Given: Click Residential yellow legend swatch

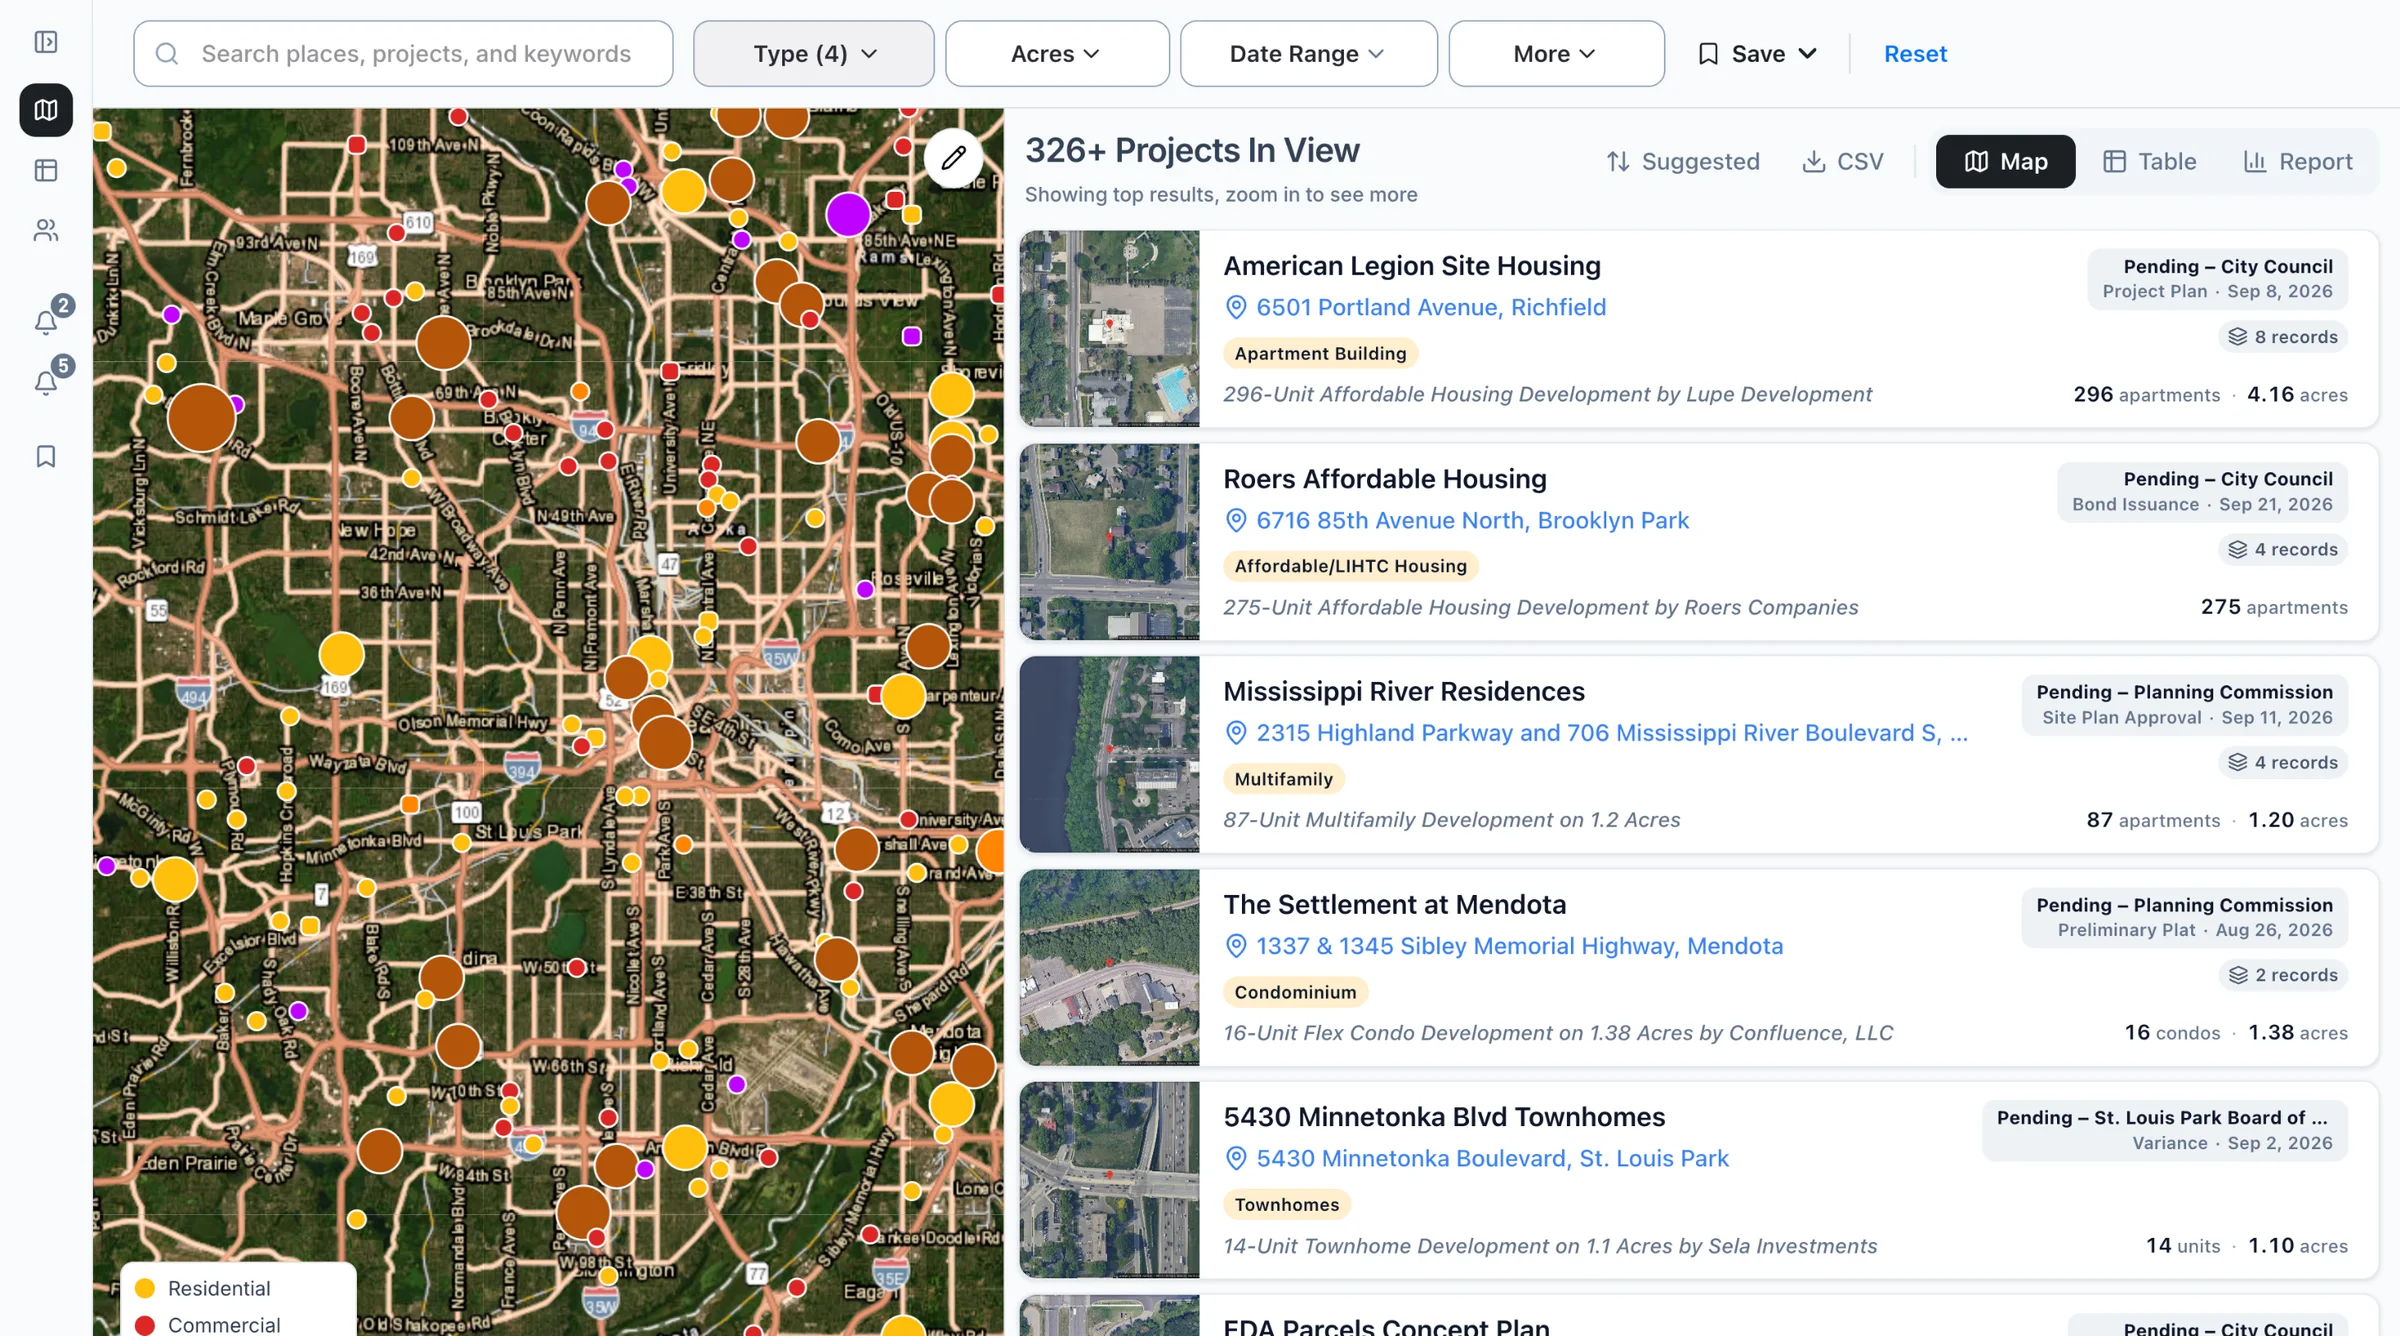Looking at the screenshot, I should pyautogui.click(x=144, y=1288).
